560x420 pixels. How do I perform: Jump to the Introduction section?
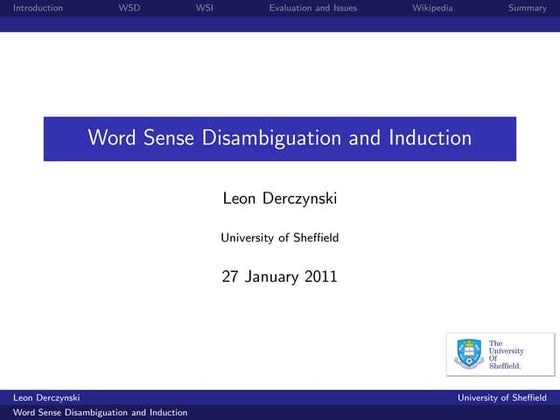pos(38,8)
